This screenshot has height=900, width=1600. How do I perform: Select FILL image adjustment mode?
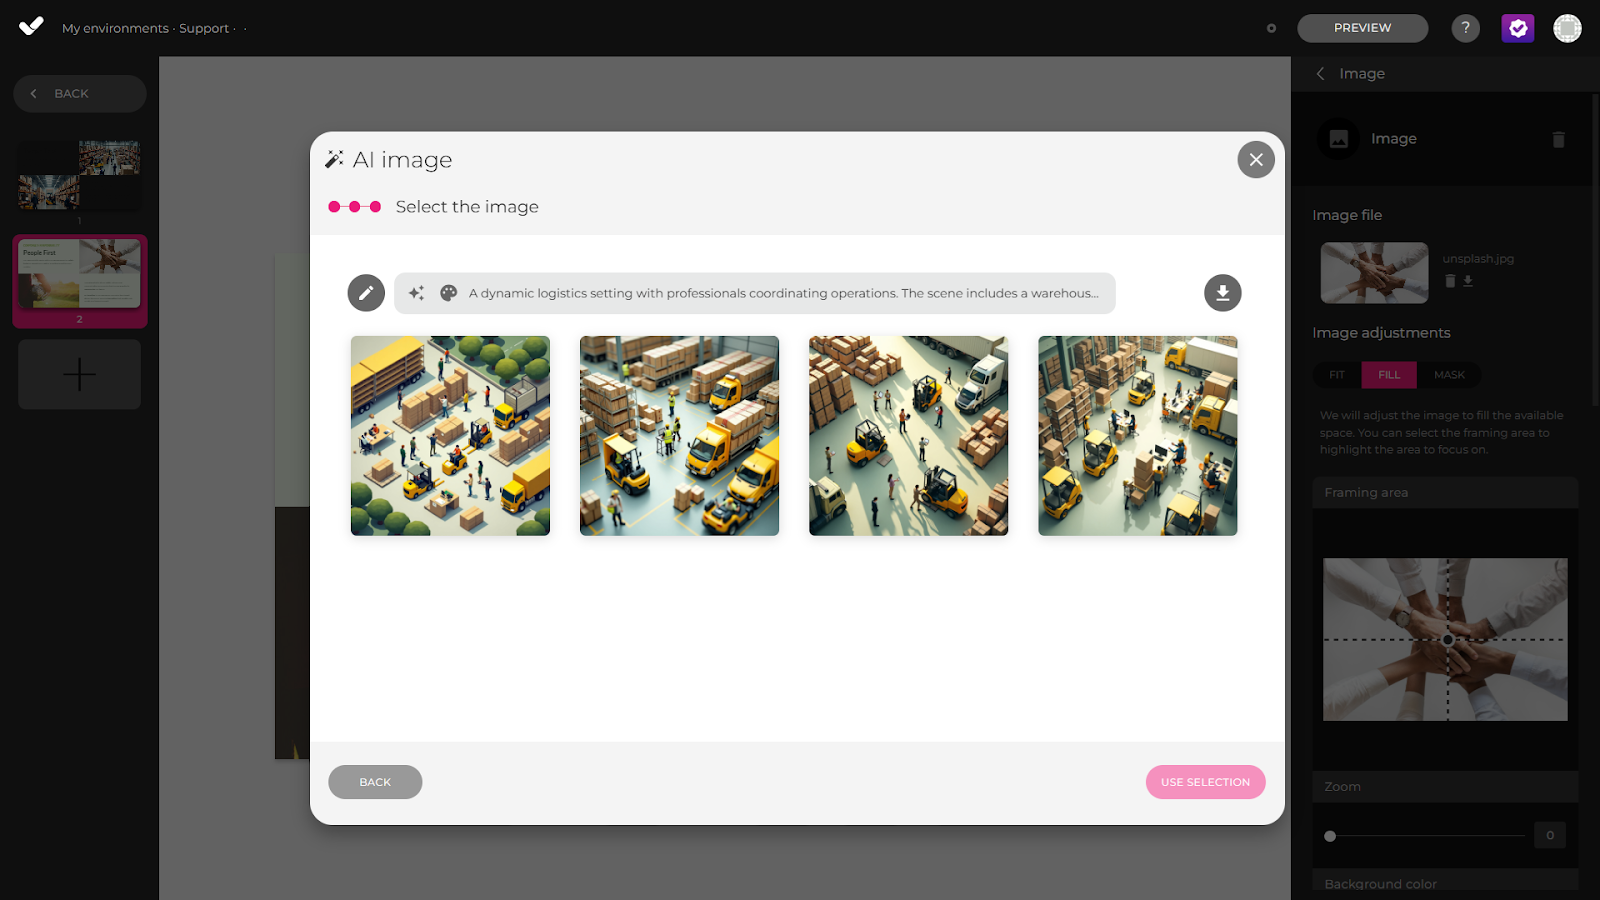point(1389,375)
